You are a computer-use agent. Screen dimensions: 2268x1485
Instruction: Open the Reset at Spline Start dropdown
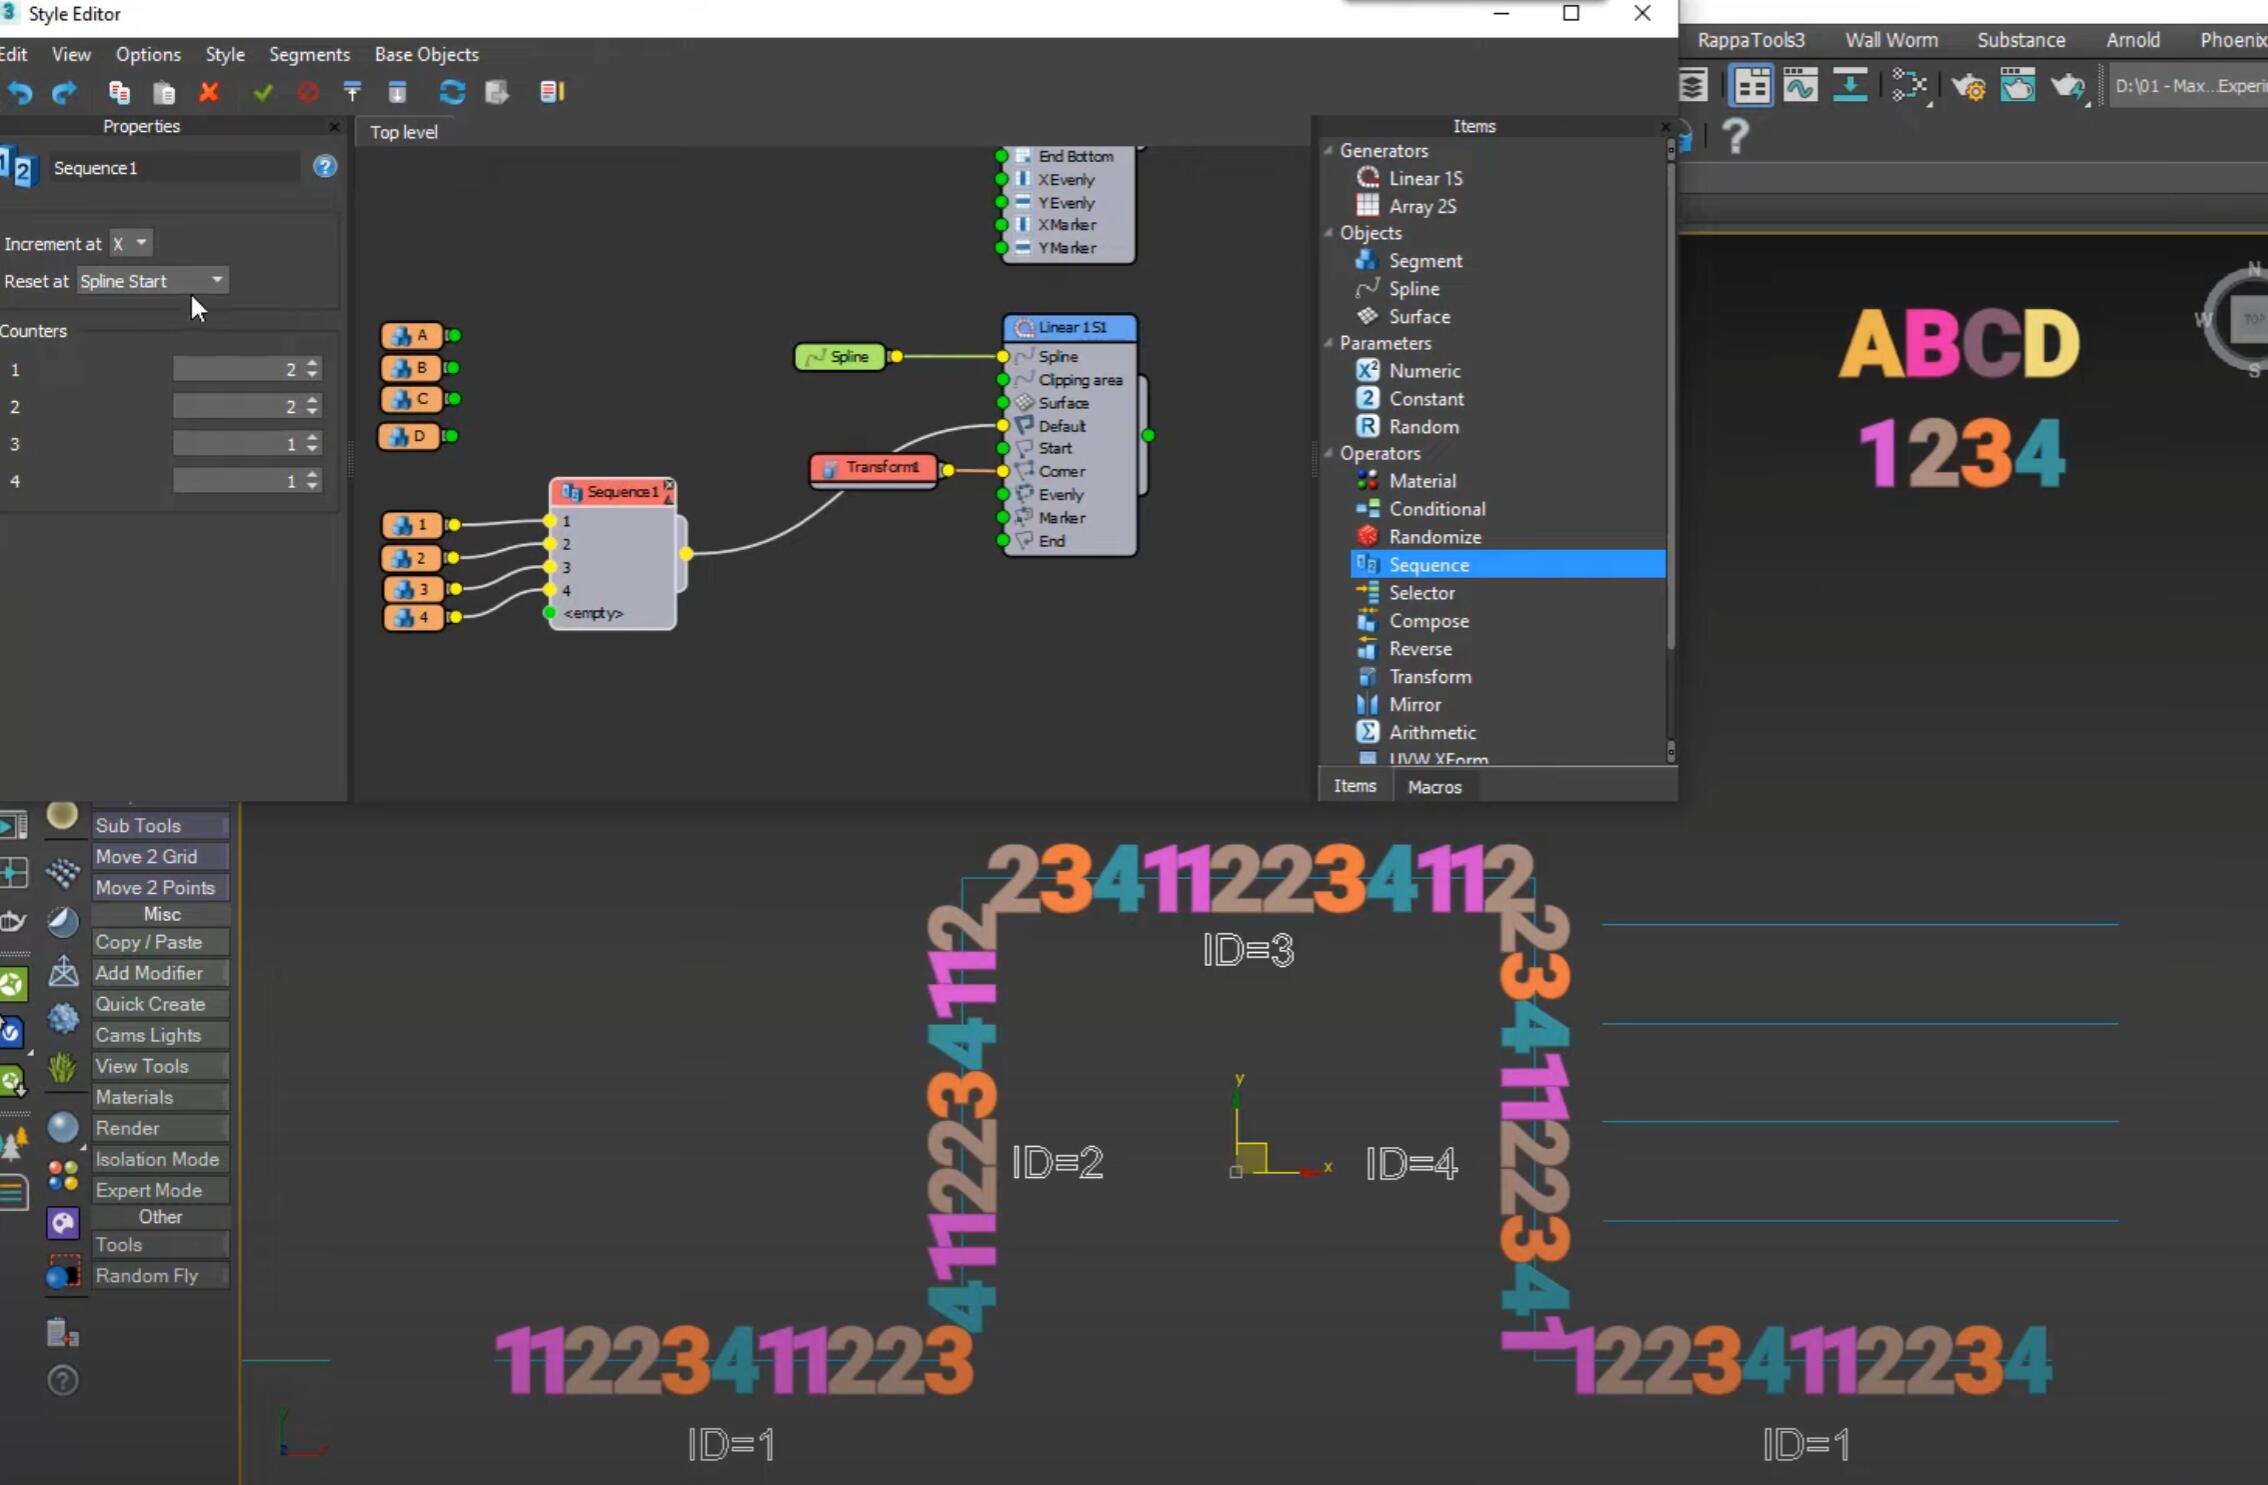152,281
